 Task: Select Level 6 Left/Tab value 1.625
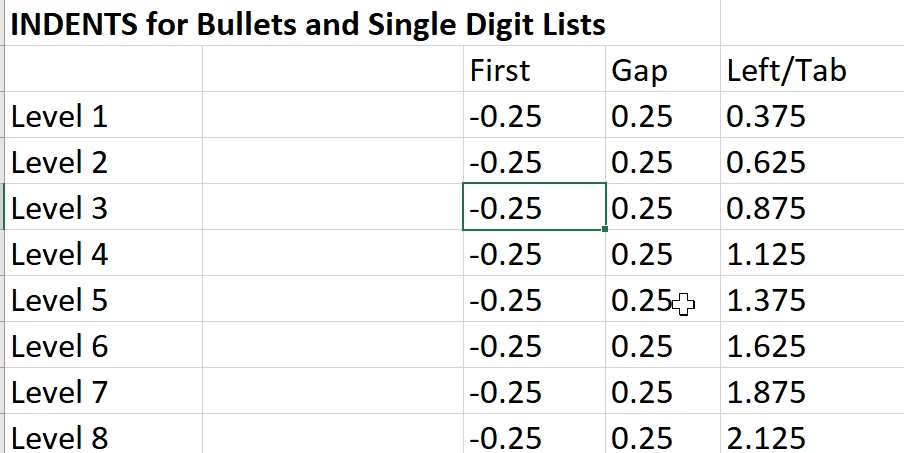coord(812,346)
